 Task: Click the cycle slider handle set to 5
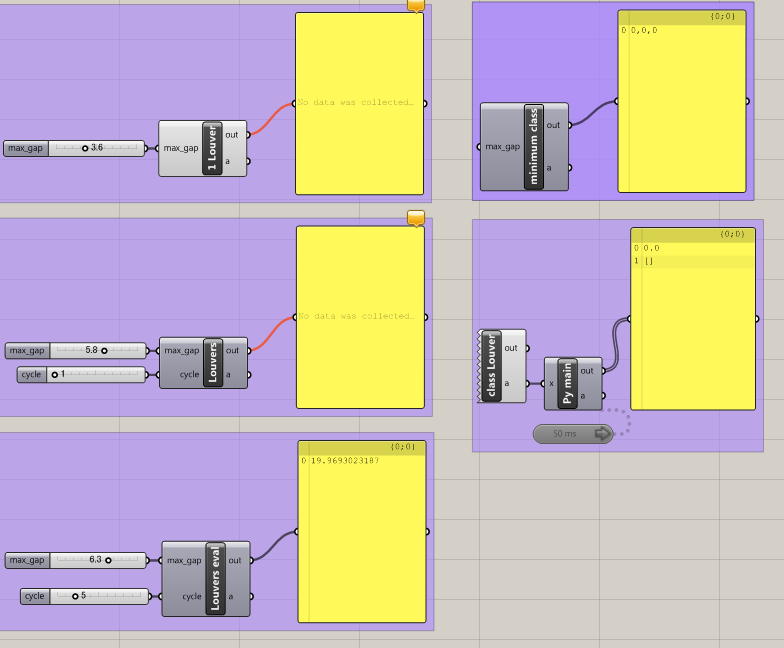point(74,596)
